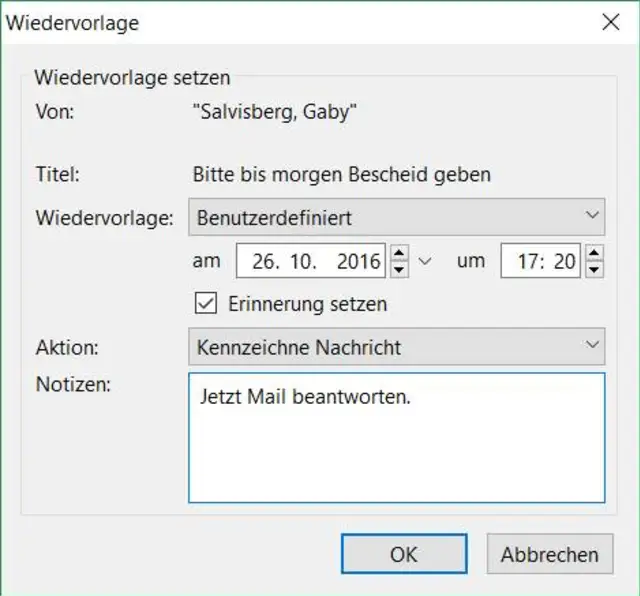Select the day value 26 in the date field
This screenshot has width=640, height=596.
pos(264,262)
